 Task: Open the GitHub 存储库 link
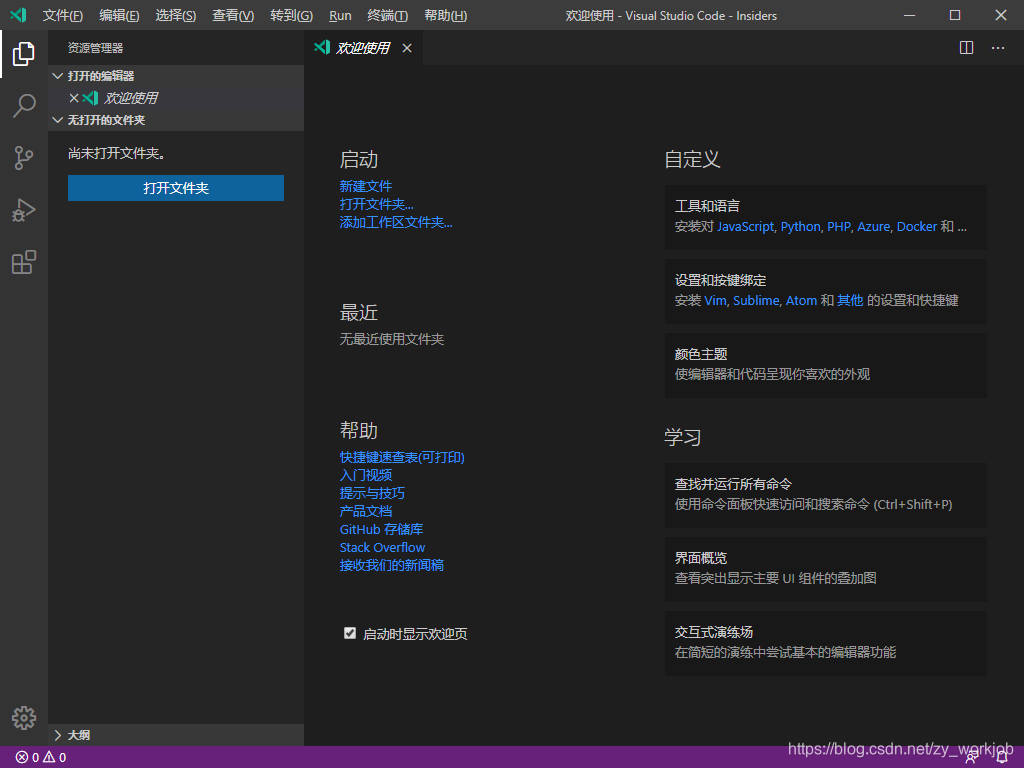pyautogui.click(x=381, y=529)
